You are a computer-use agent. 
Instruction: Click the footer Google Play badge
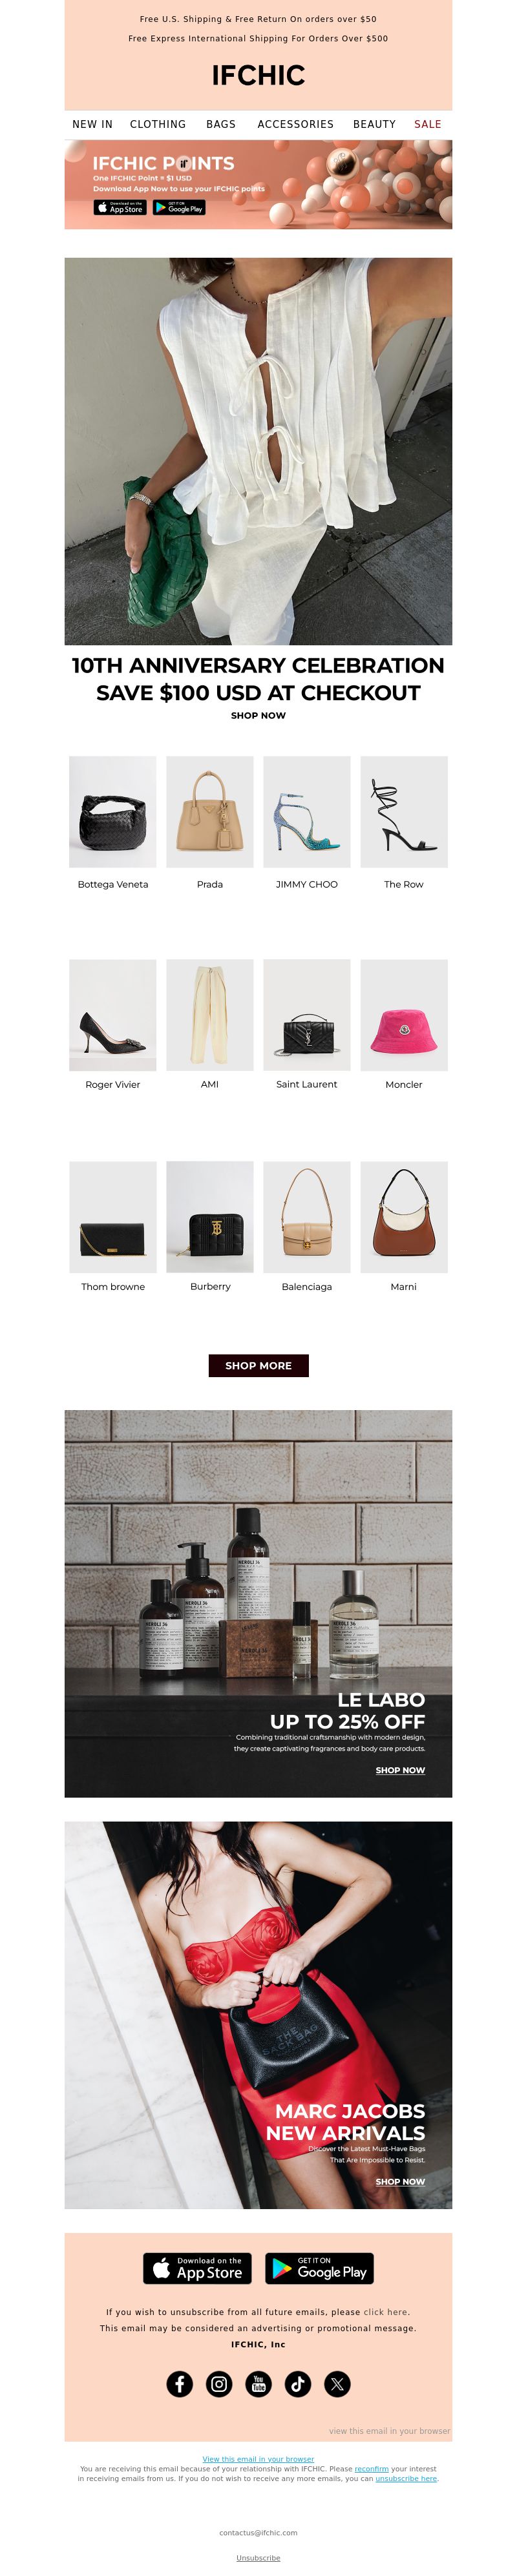pos(319,2268)
